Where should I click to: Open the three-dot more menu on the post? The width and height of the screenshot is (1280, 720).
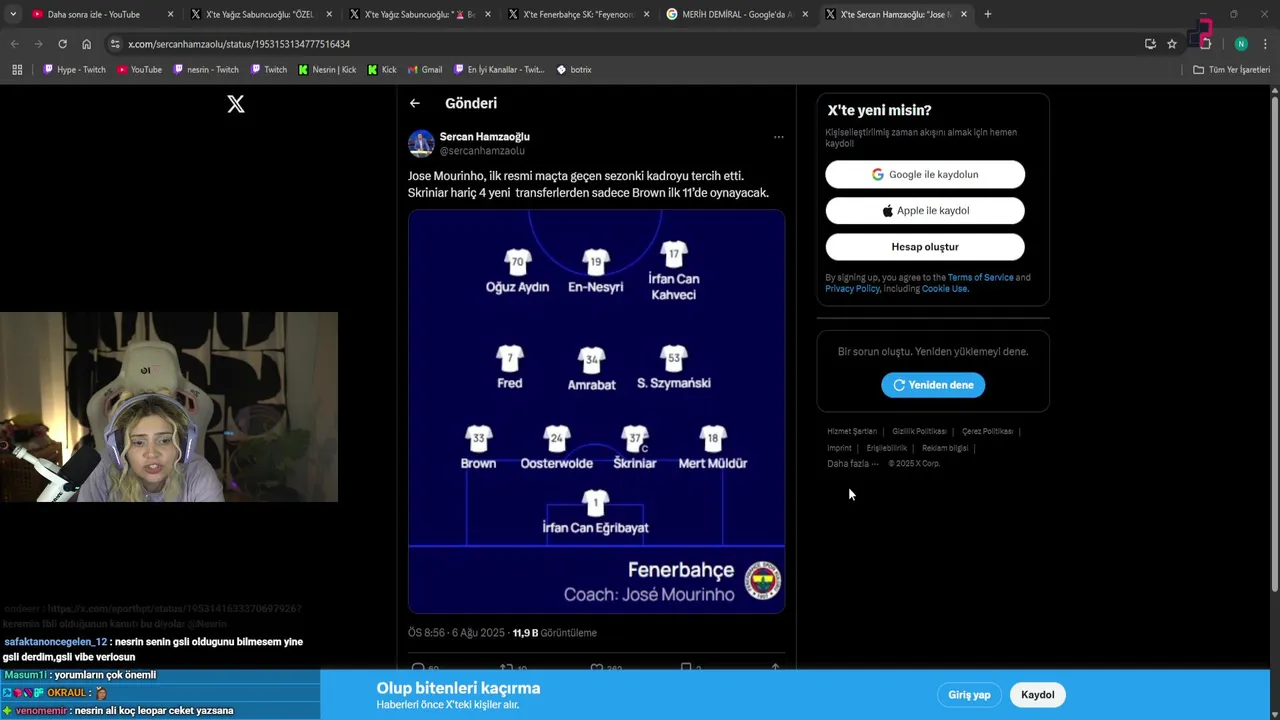(779, 137)
